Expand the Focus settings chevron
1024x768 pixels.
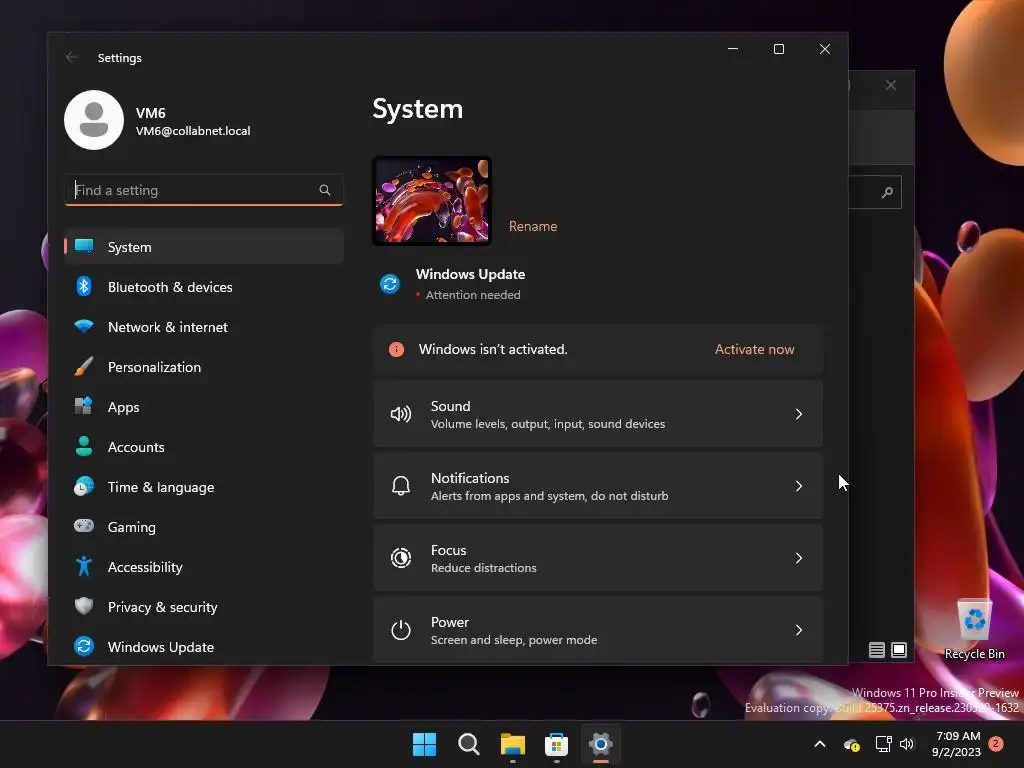pos(799,558)
